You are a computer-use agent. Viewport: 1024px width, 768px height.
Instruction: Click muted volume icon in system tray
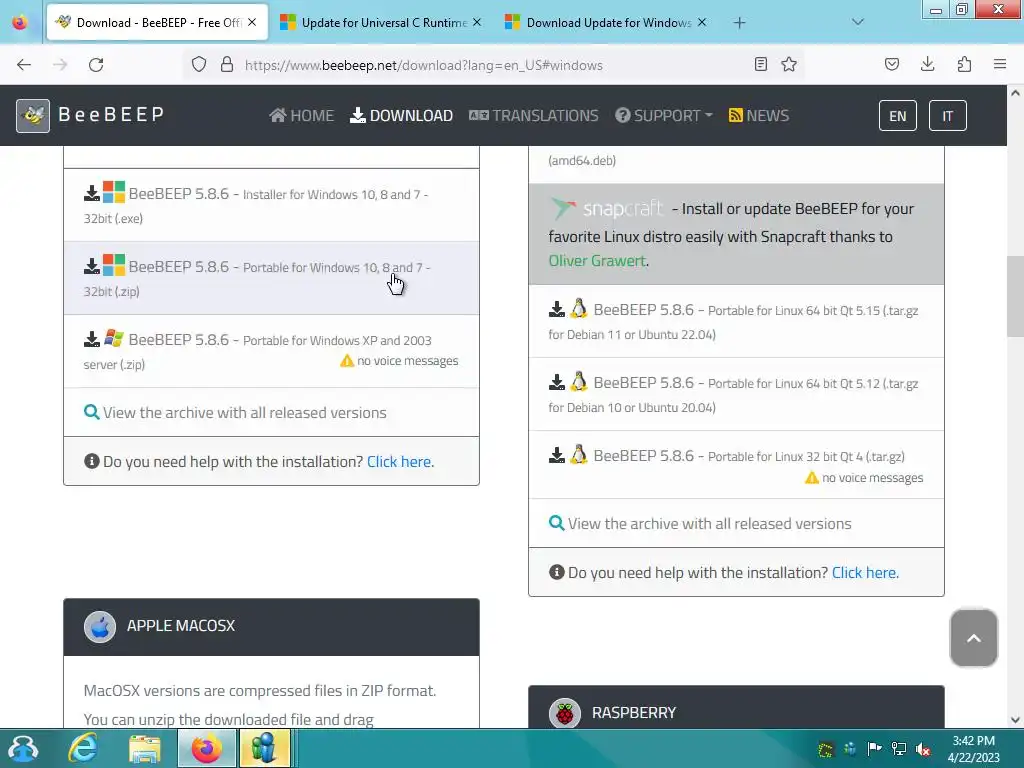pyautogui.click(x=923, y=749)
